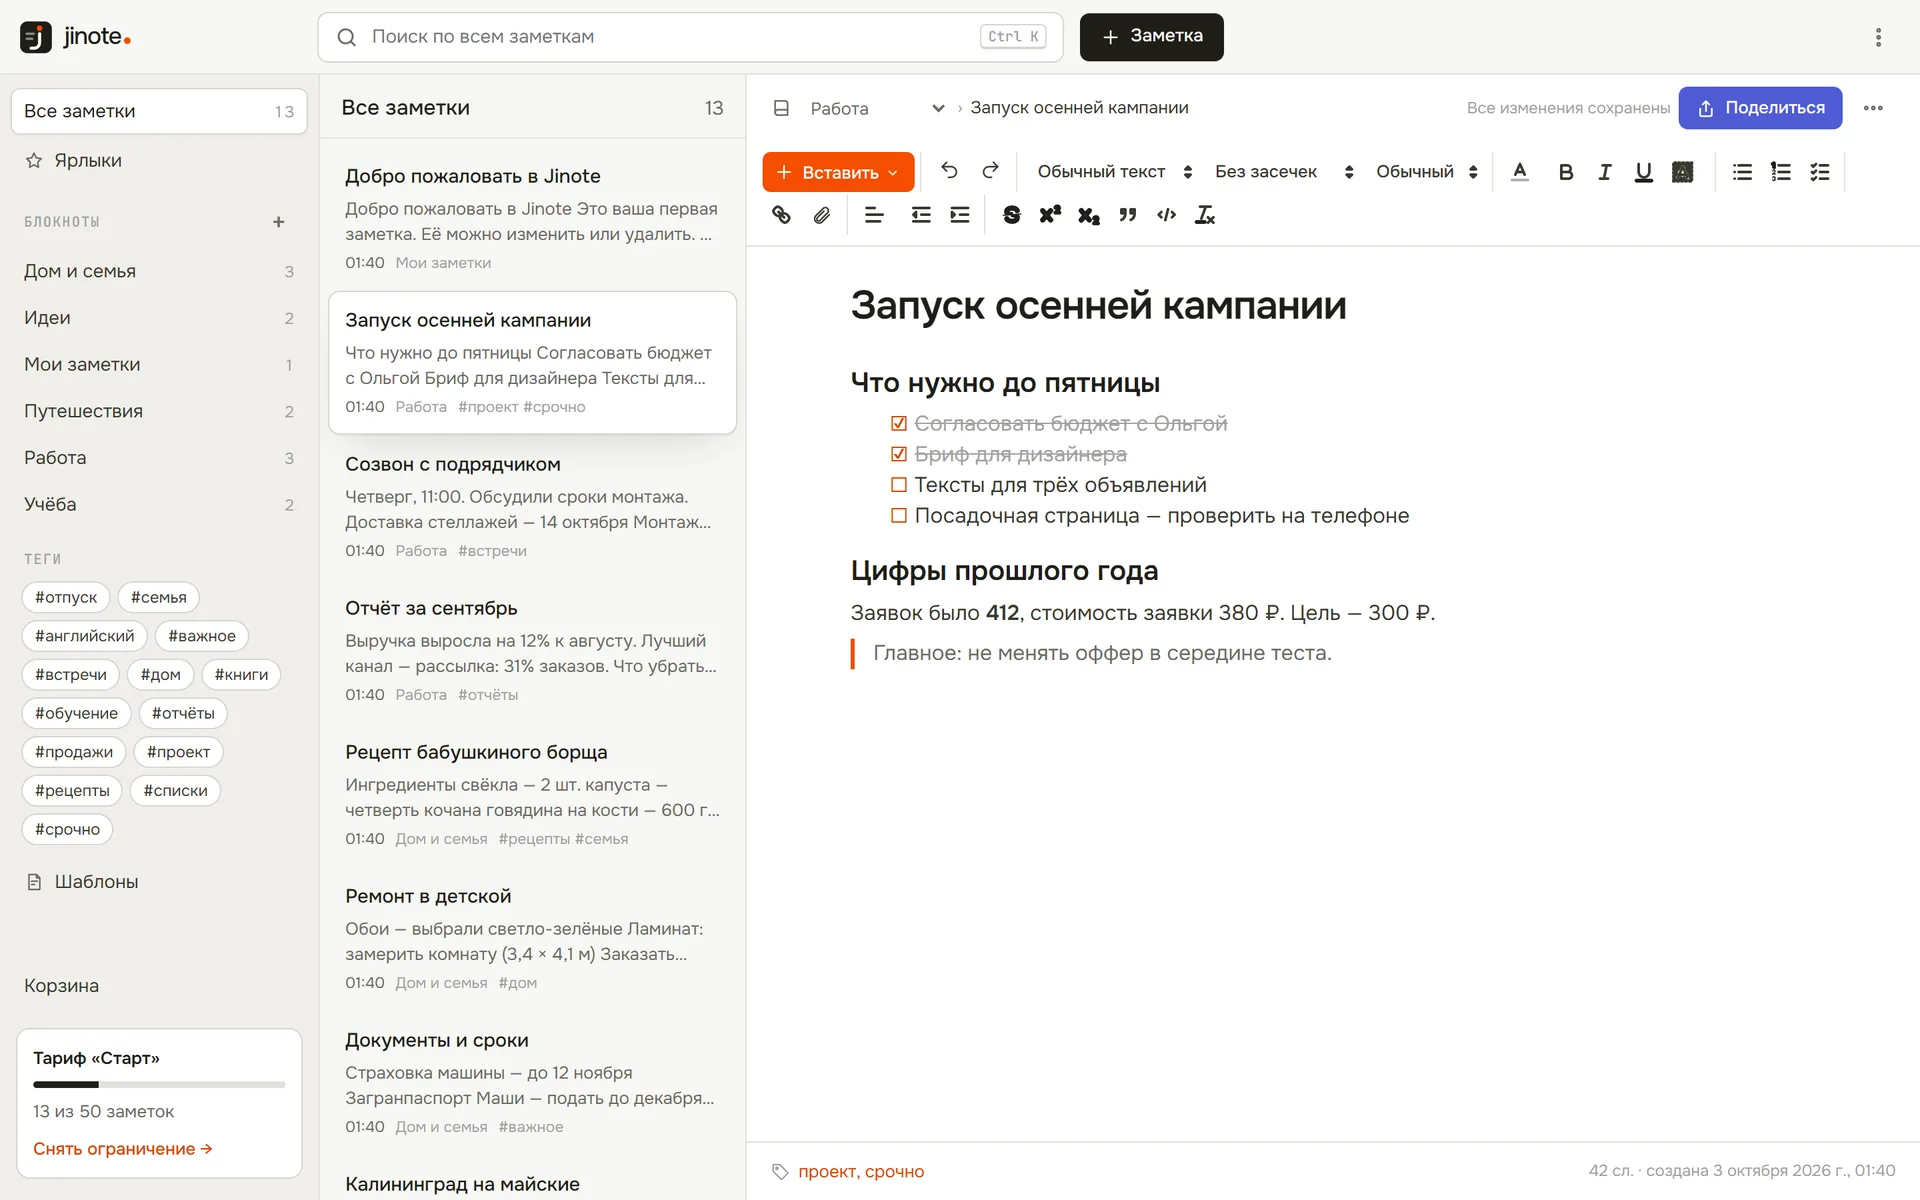
Task: Open the note's three-dot options menu
Action: pyautogui.click(x=1873, y=108)
